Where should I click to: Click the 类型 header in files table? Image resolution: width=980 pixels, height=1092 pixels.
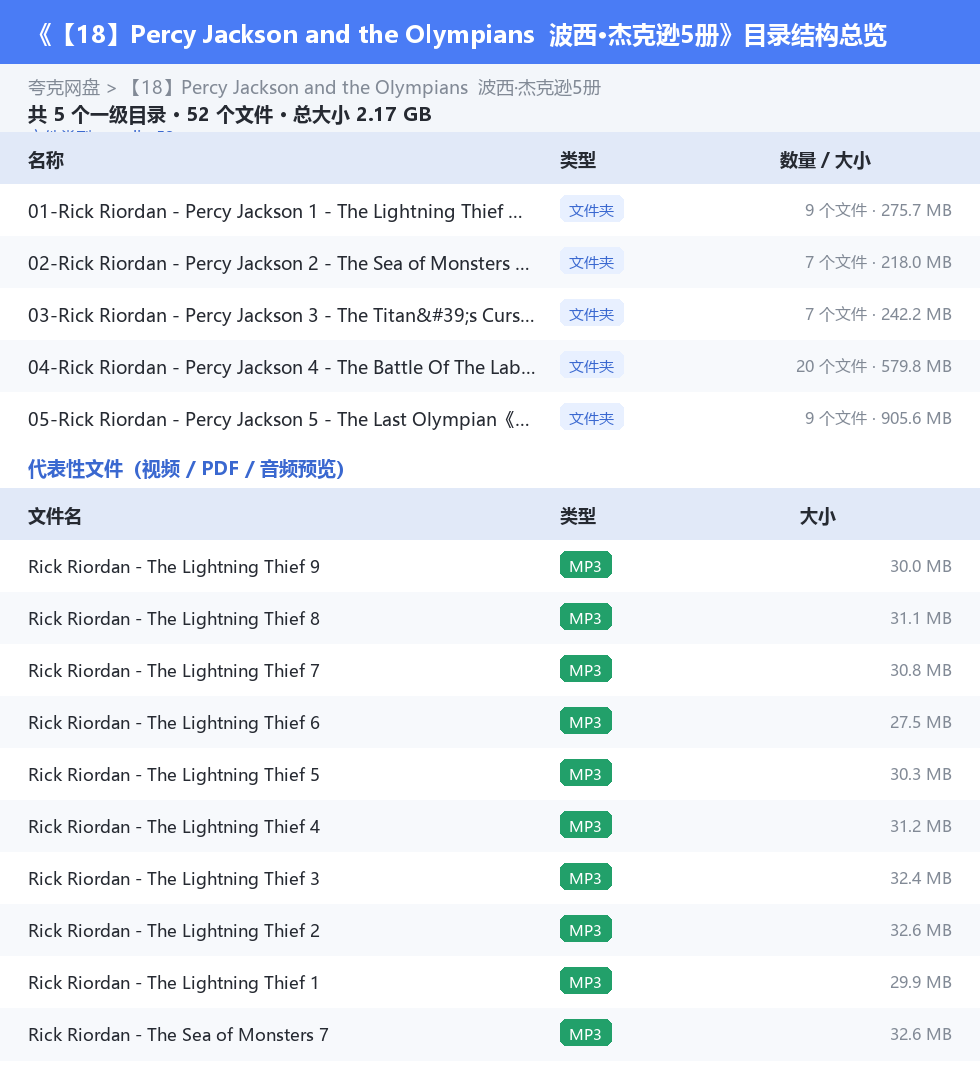point(578,516)
